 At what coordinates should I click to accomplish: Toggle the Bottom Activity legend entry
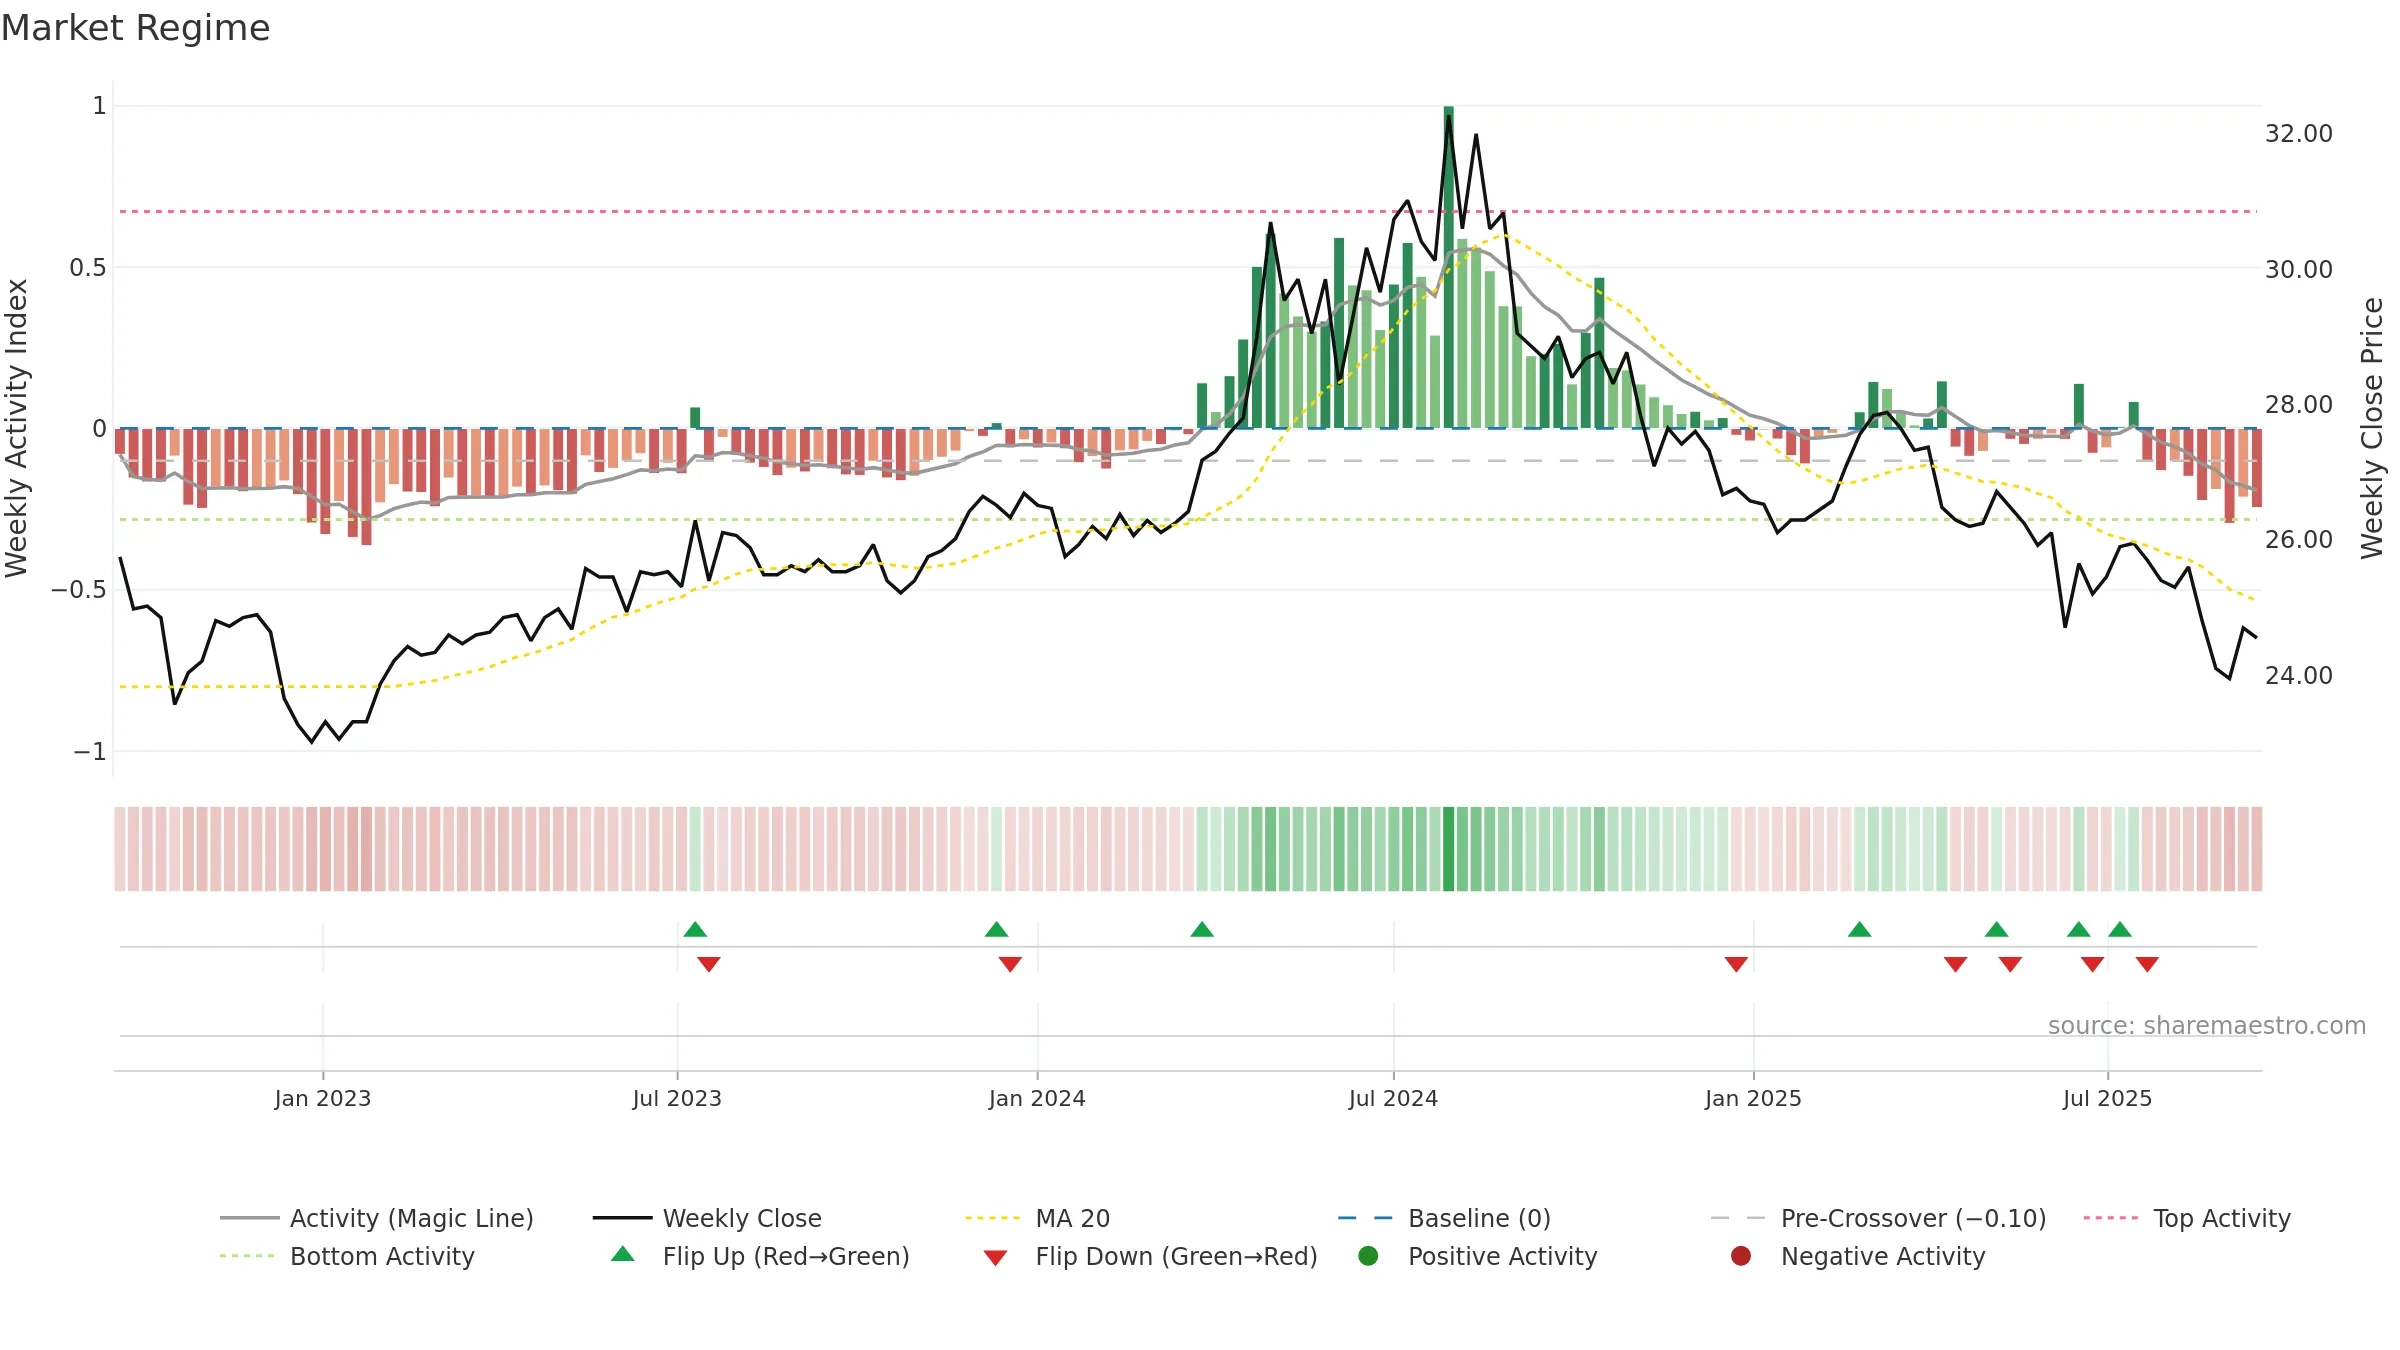347,1256
